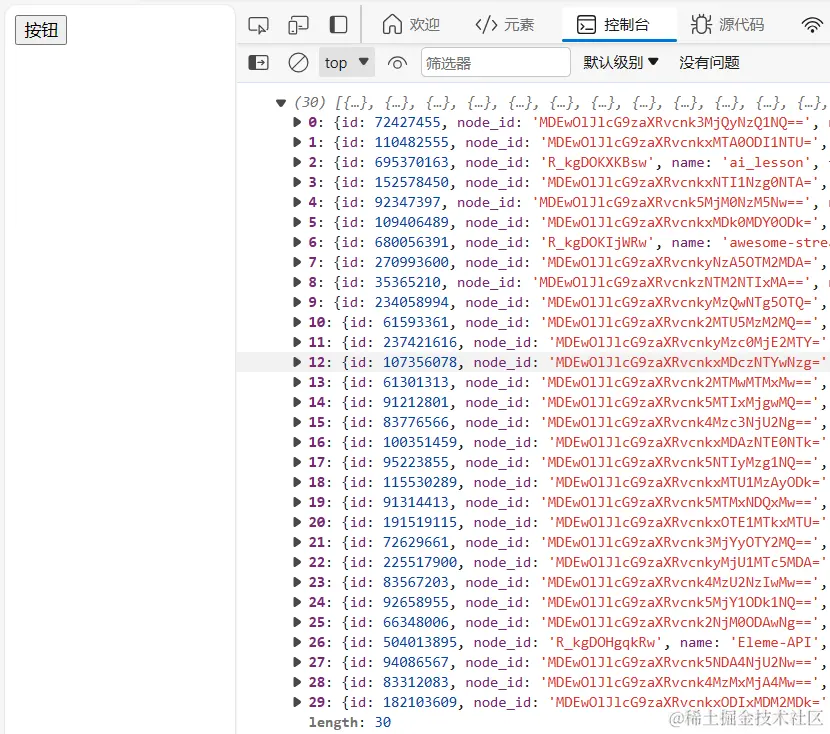830x734 pixels.
Task: Show the console sidebar
Action: click(x=259, y=62)
